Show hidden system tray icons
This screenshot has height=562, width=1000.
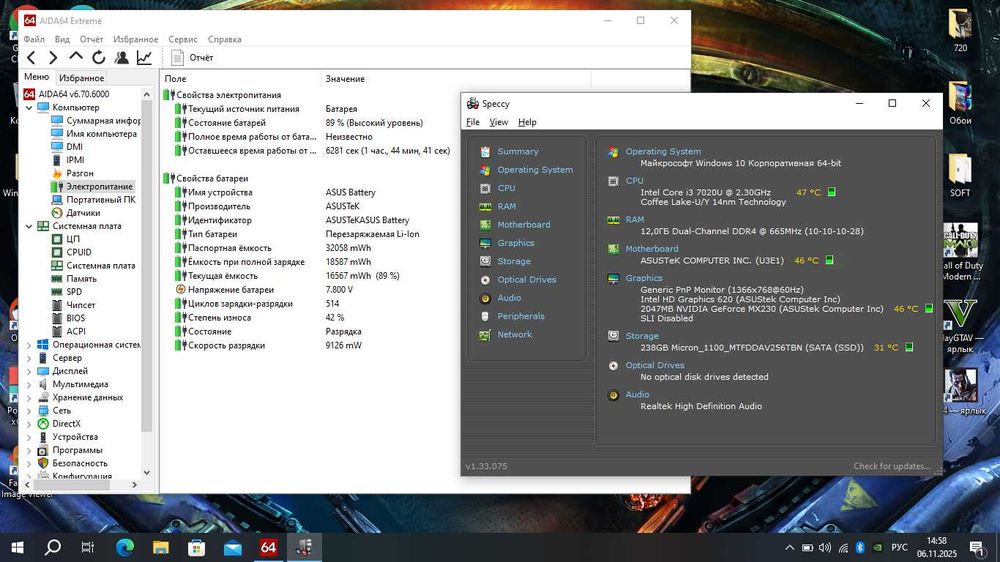pos(790,547)
